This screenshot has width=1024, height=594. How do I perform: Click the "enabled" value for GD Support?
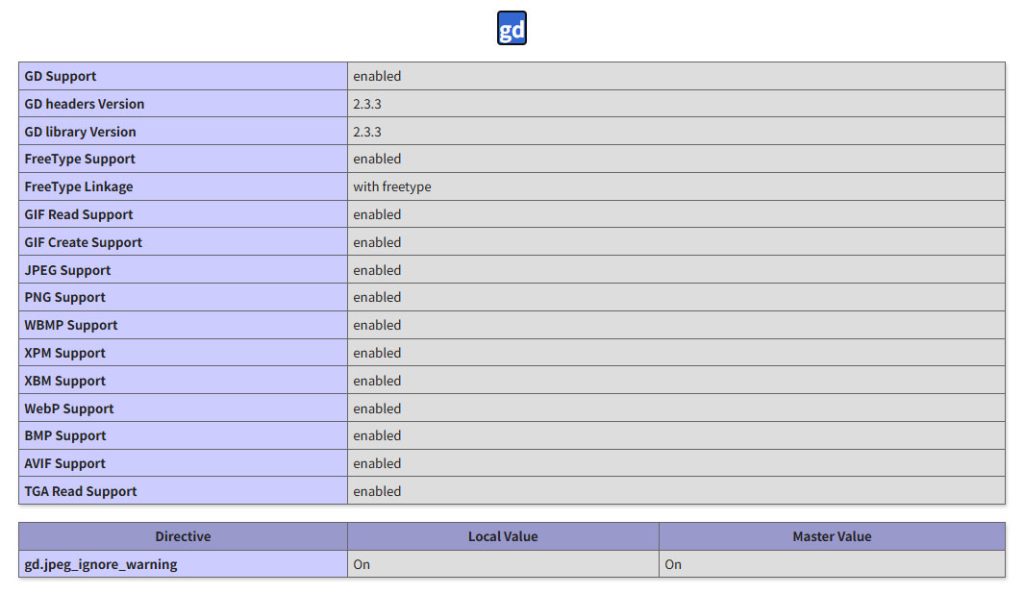[377, 76]
